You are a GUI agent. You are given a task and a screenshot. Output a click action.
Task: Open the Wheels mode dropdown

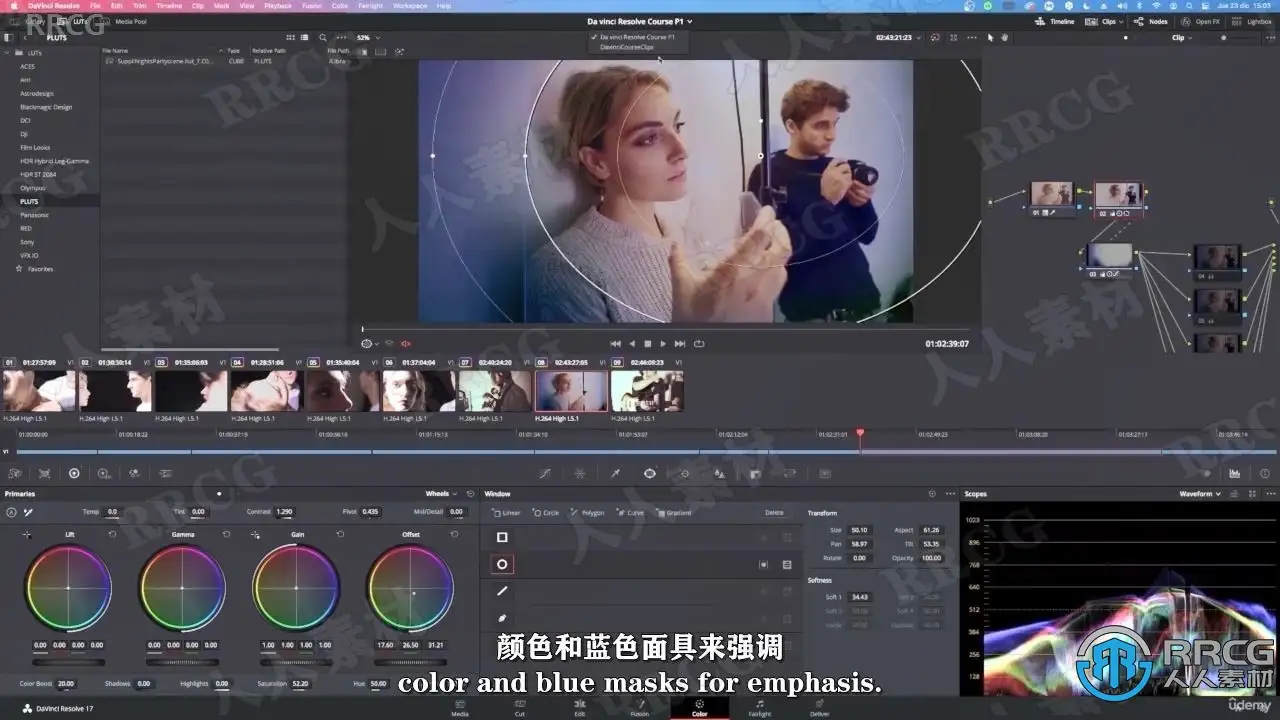click(442, 493)
